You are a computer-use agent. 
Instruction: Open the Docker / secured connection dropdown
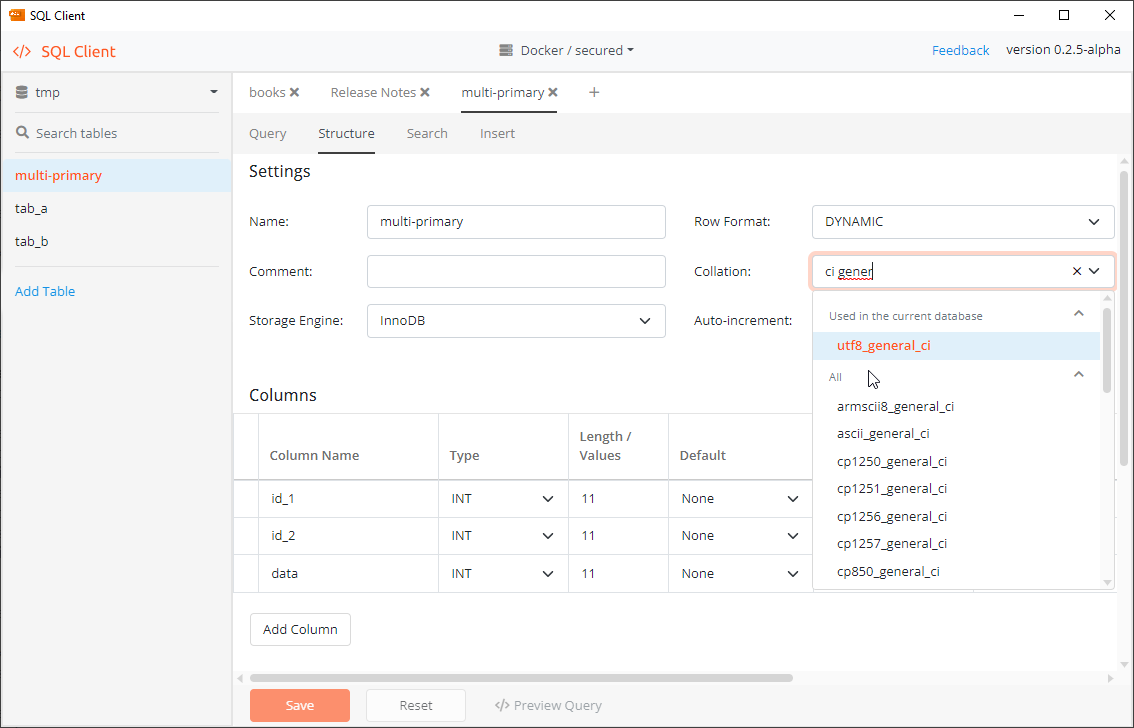coord(566,50)
